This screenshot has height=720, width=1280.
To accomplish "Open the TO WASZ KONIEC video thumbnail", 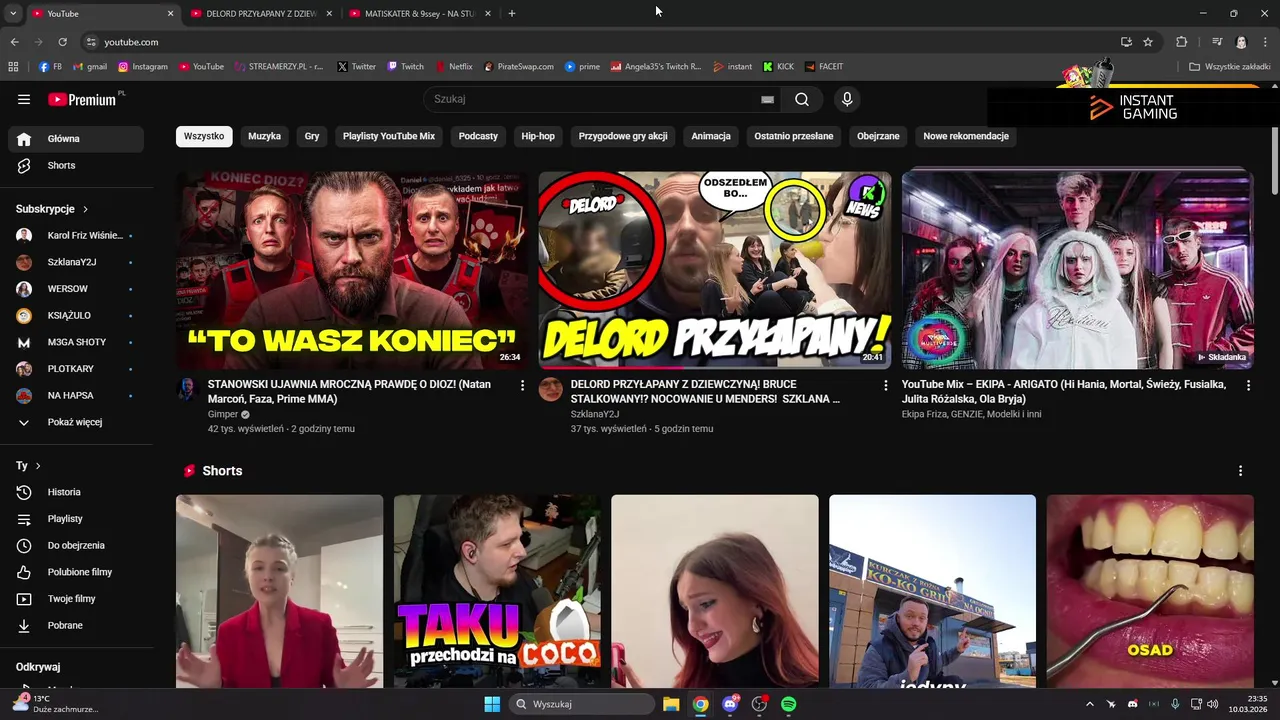I will (x=352, y=270).
